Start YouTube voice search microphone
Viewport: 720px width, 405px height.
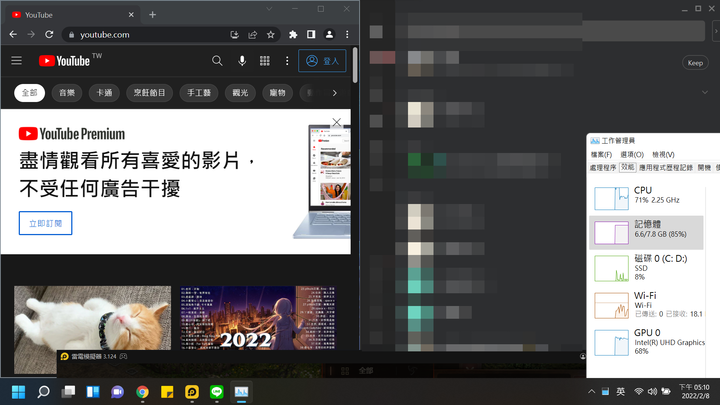tap(242, 61)
